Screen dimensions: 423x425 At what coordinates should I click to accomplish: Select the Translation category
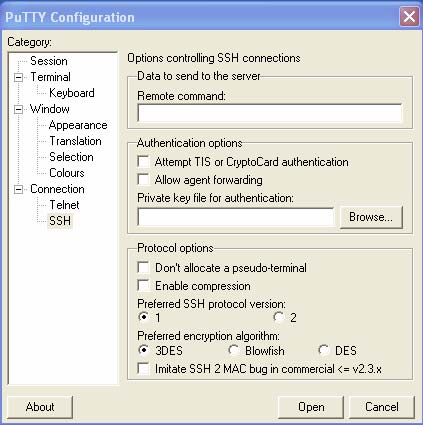coord(75,141)
